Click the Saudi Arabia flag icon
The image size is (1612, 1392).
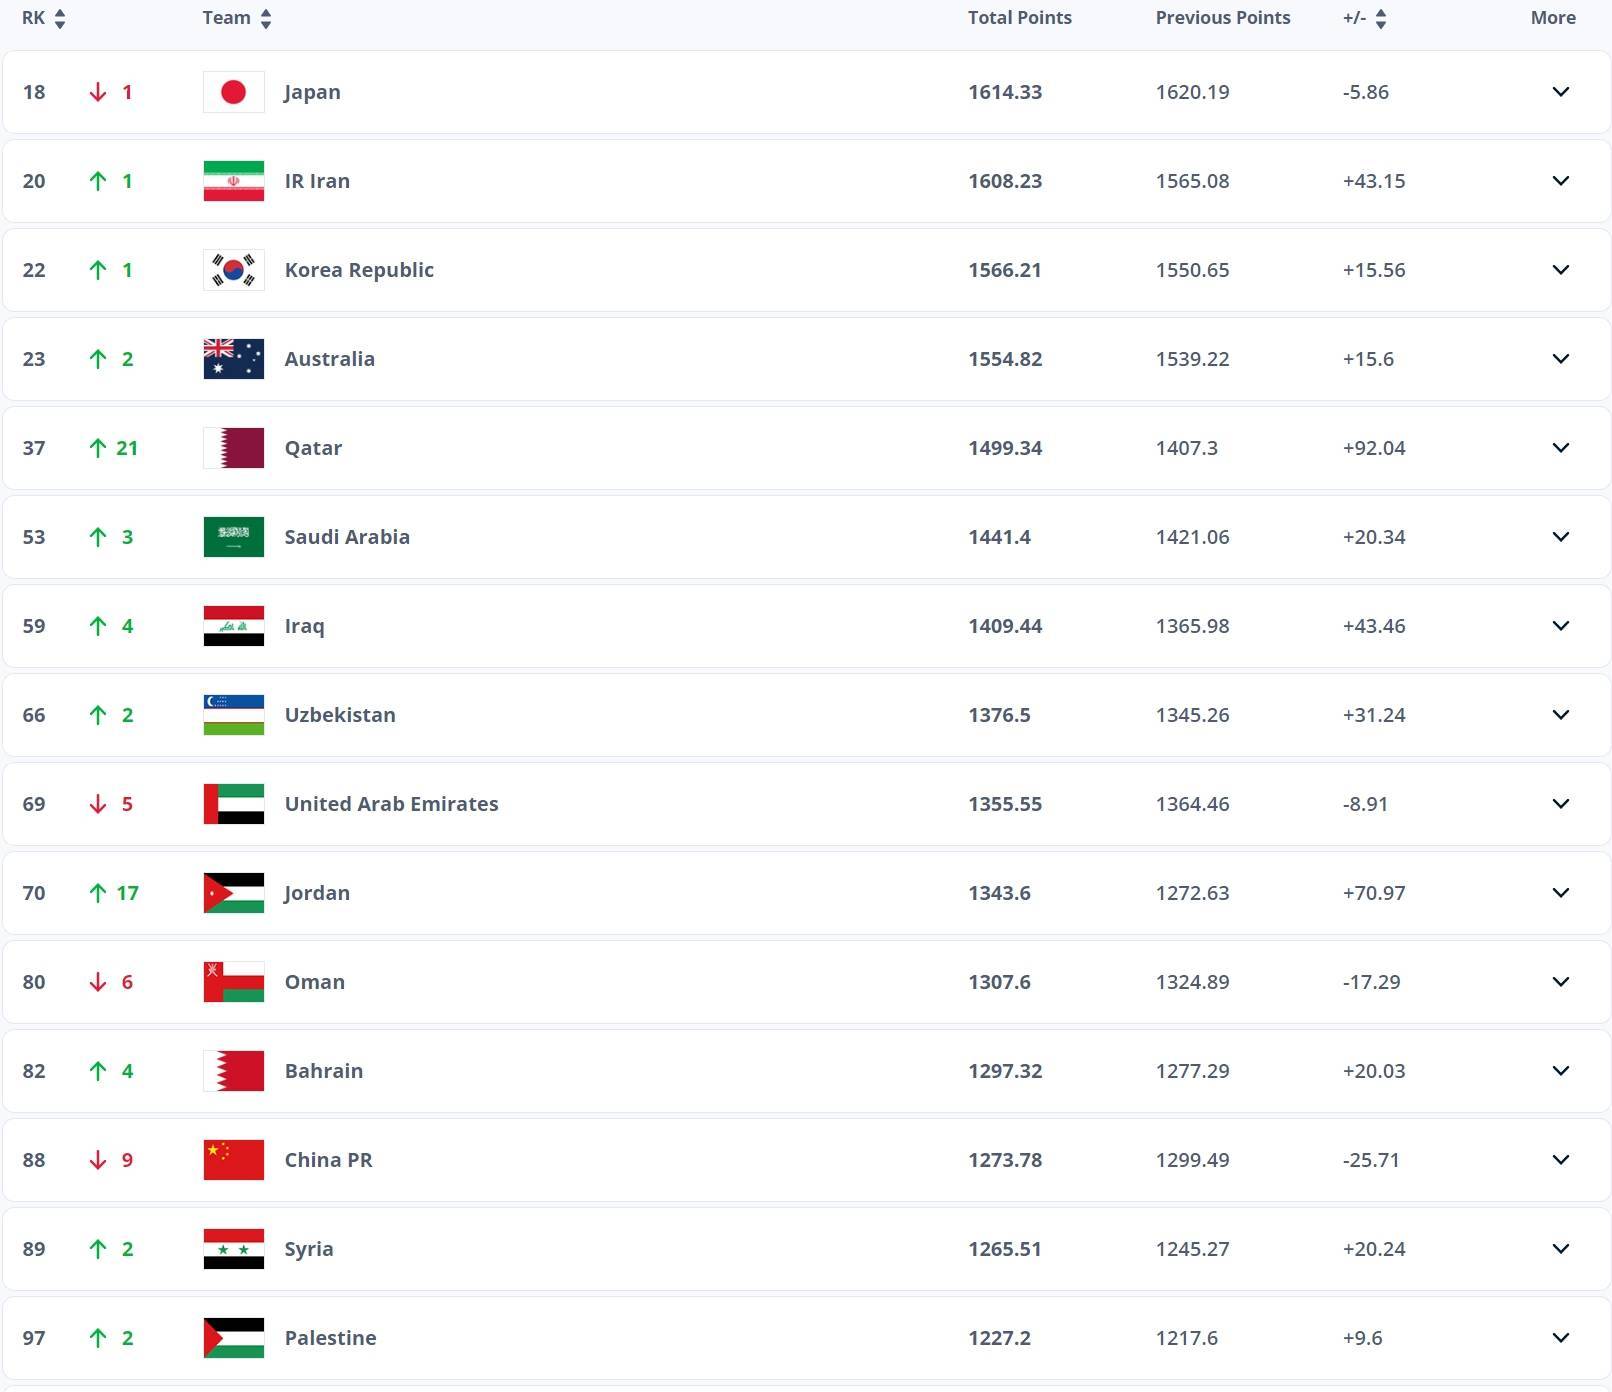(233, 537)
